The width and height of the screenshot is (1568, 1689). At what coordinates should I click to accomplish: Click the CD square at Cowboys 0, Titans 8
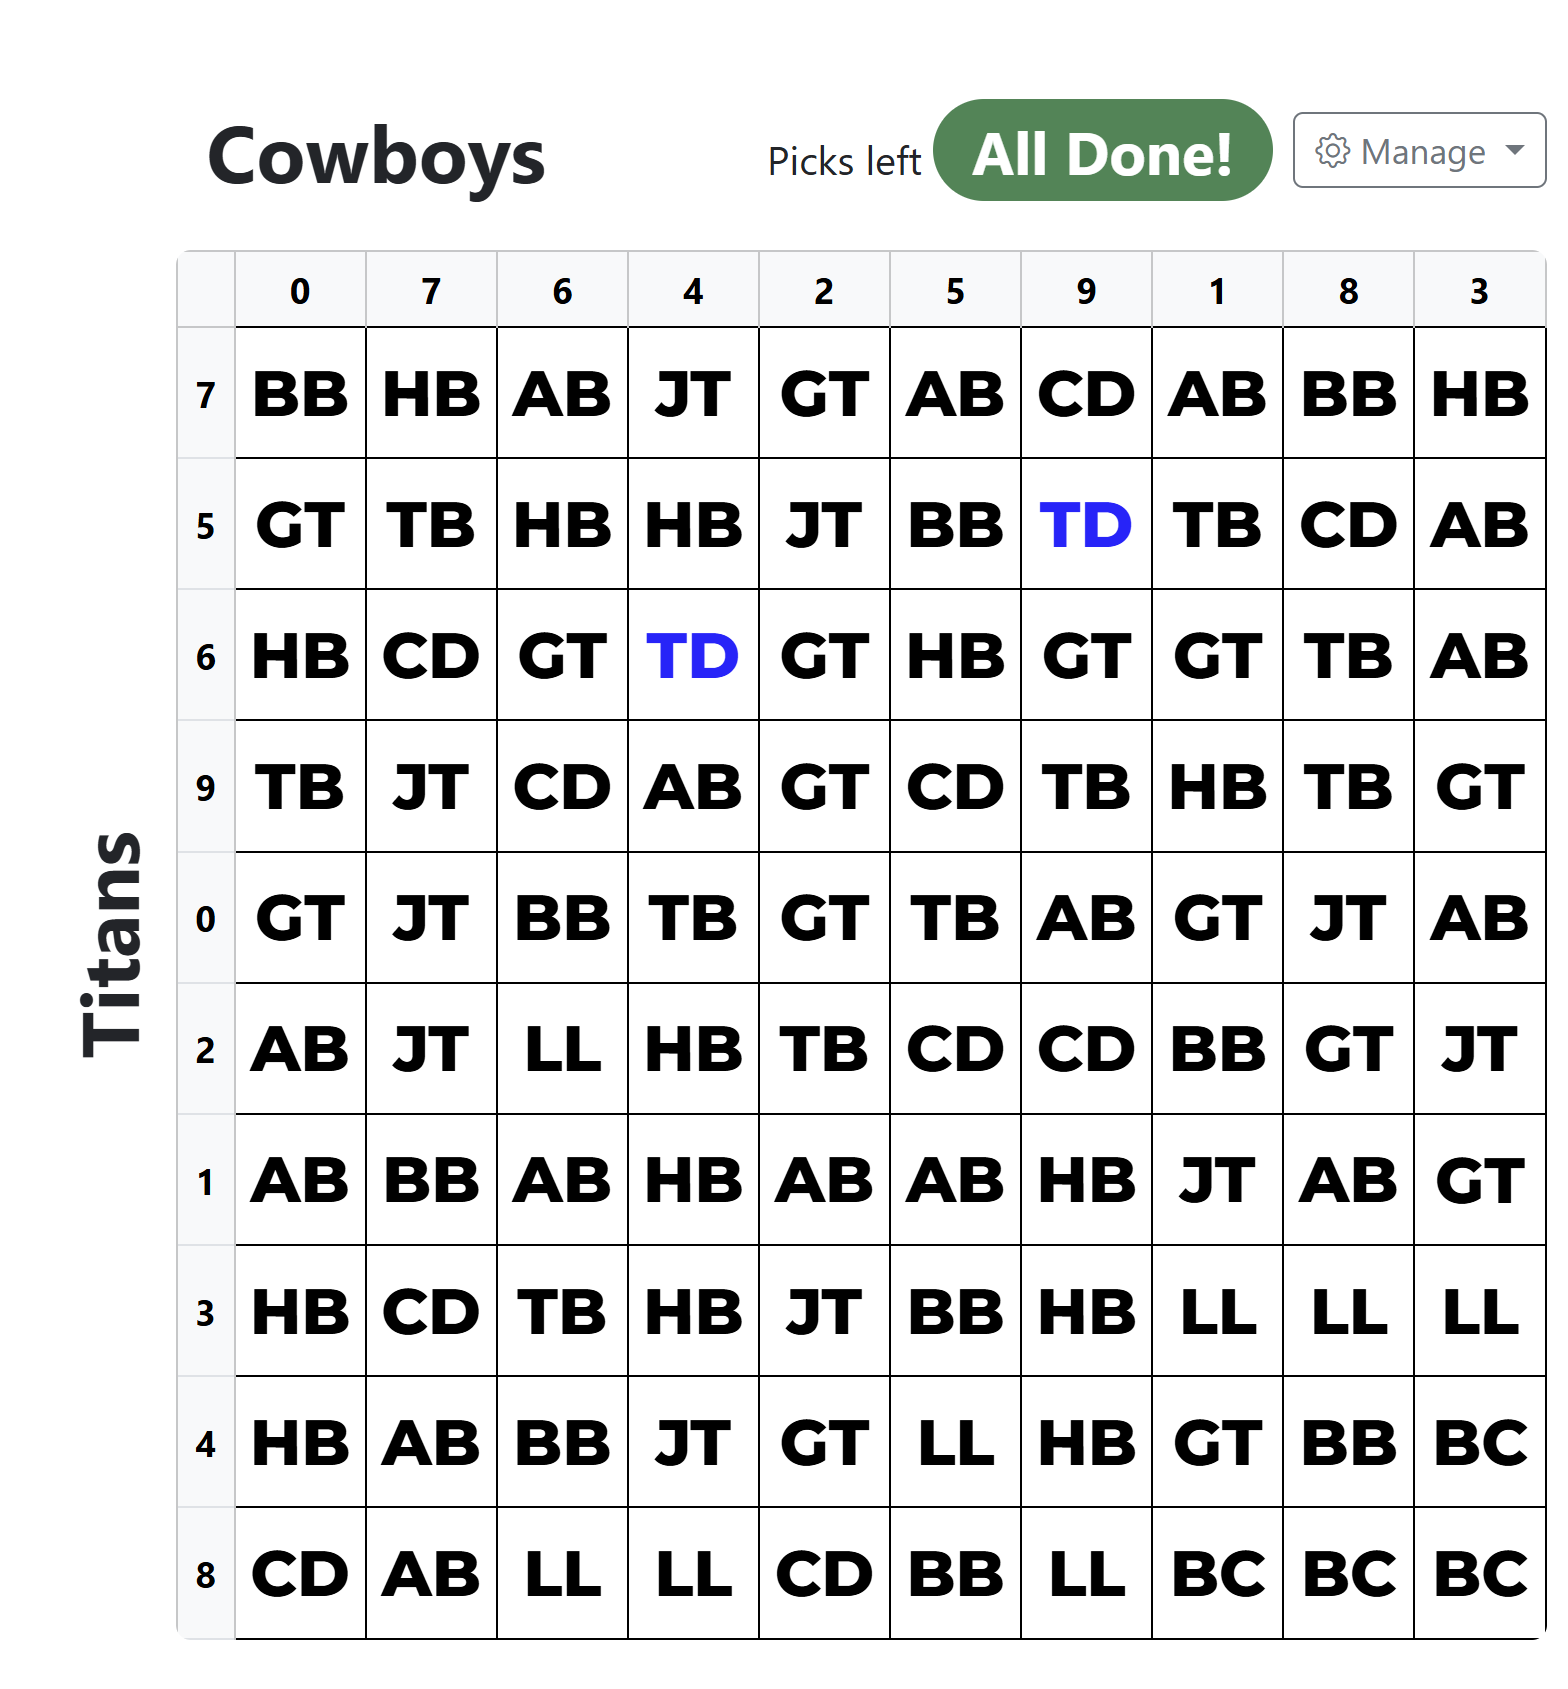coord(300,1574)
